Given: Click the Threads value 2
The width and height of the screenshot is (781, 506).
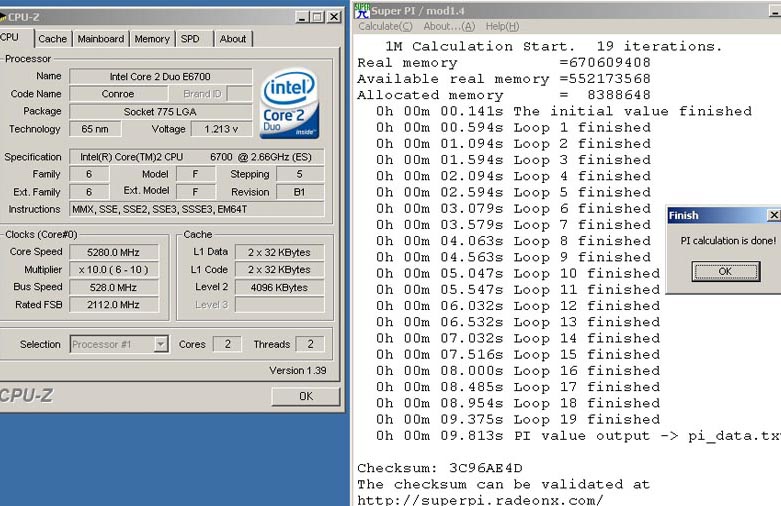Looking at the screenshot, I should coord(310,344).
